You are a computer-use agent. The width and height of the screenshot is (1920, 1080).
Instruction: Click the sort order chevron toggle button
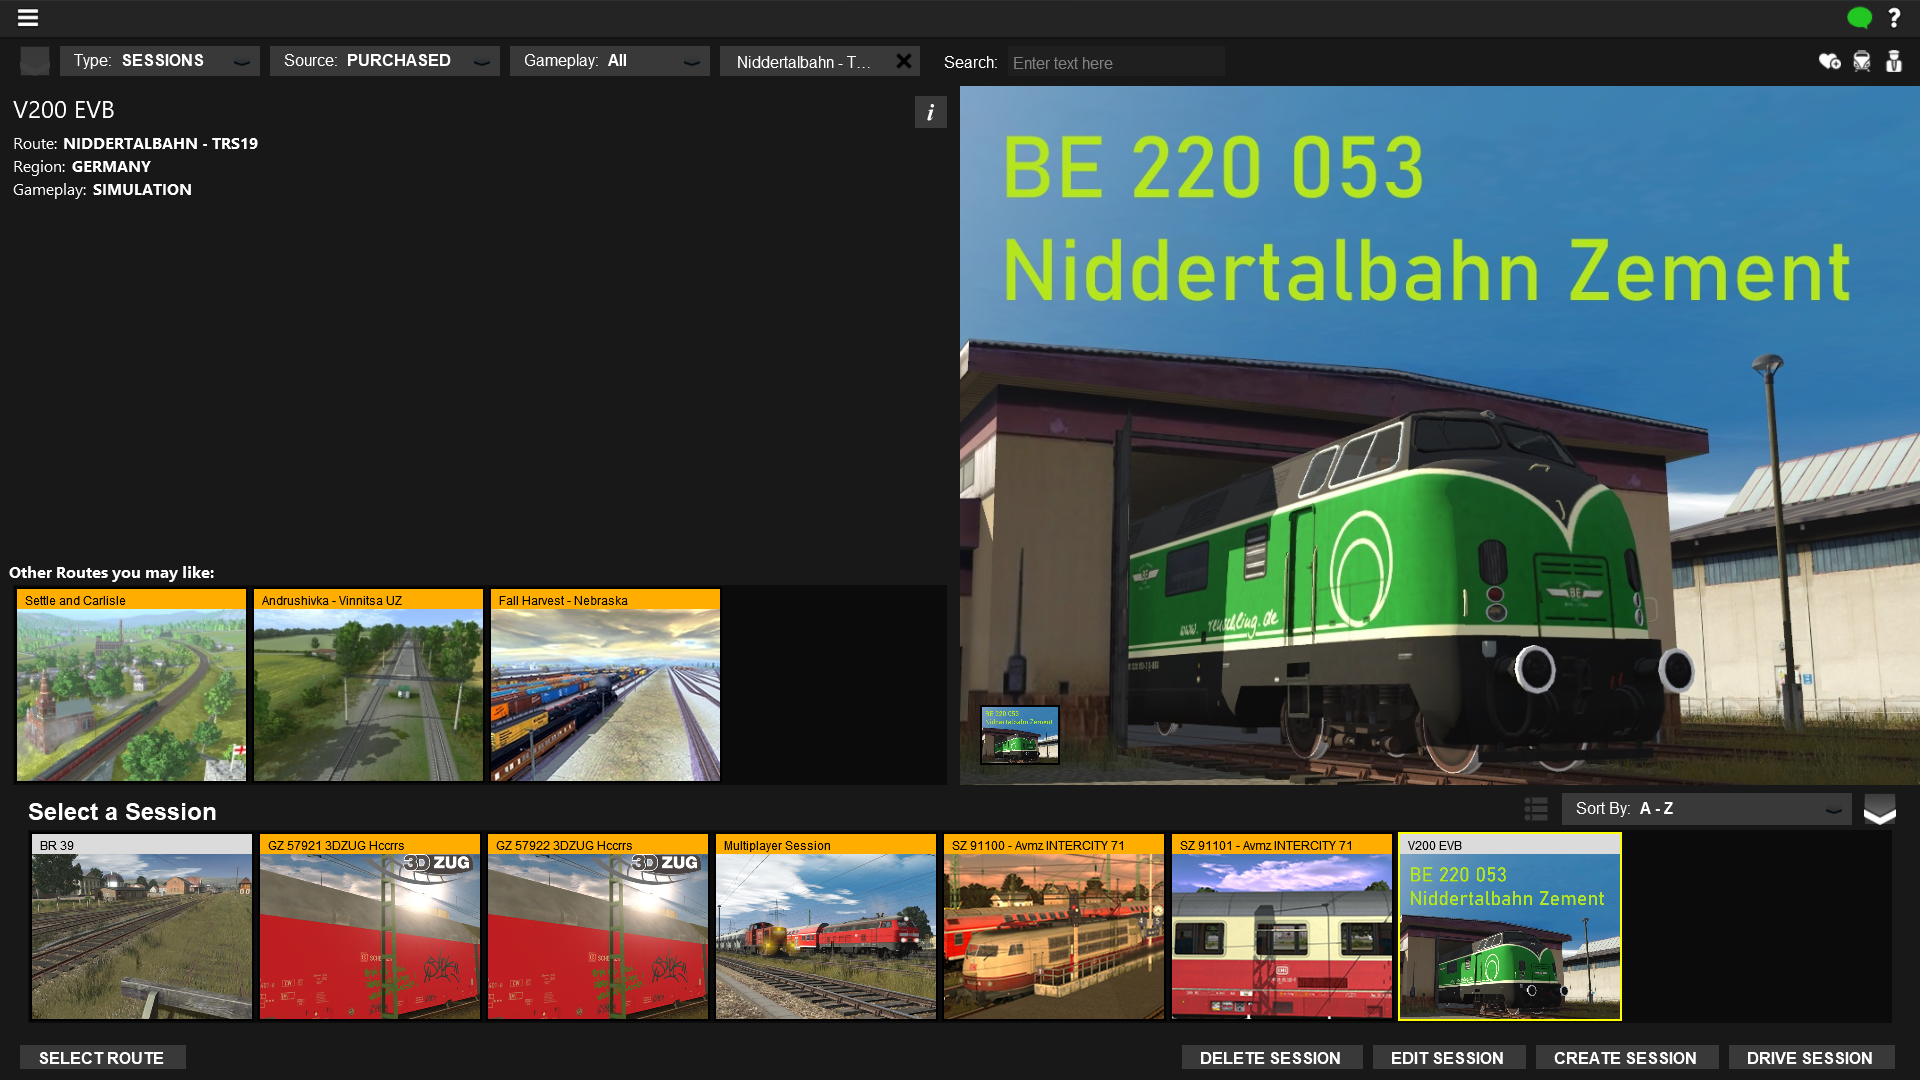(x=1880, y=809)
